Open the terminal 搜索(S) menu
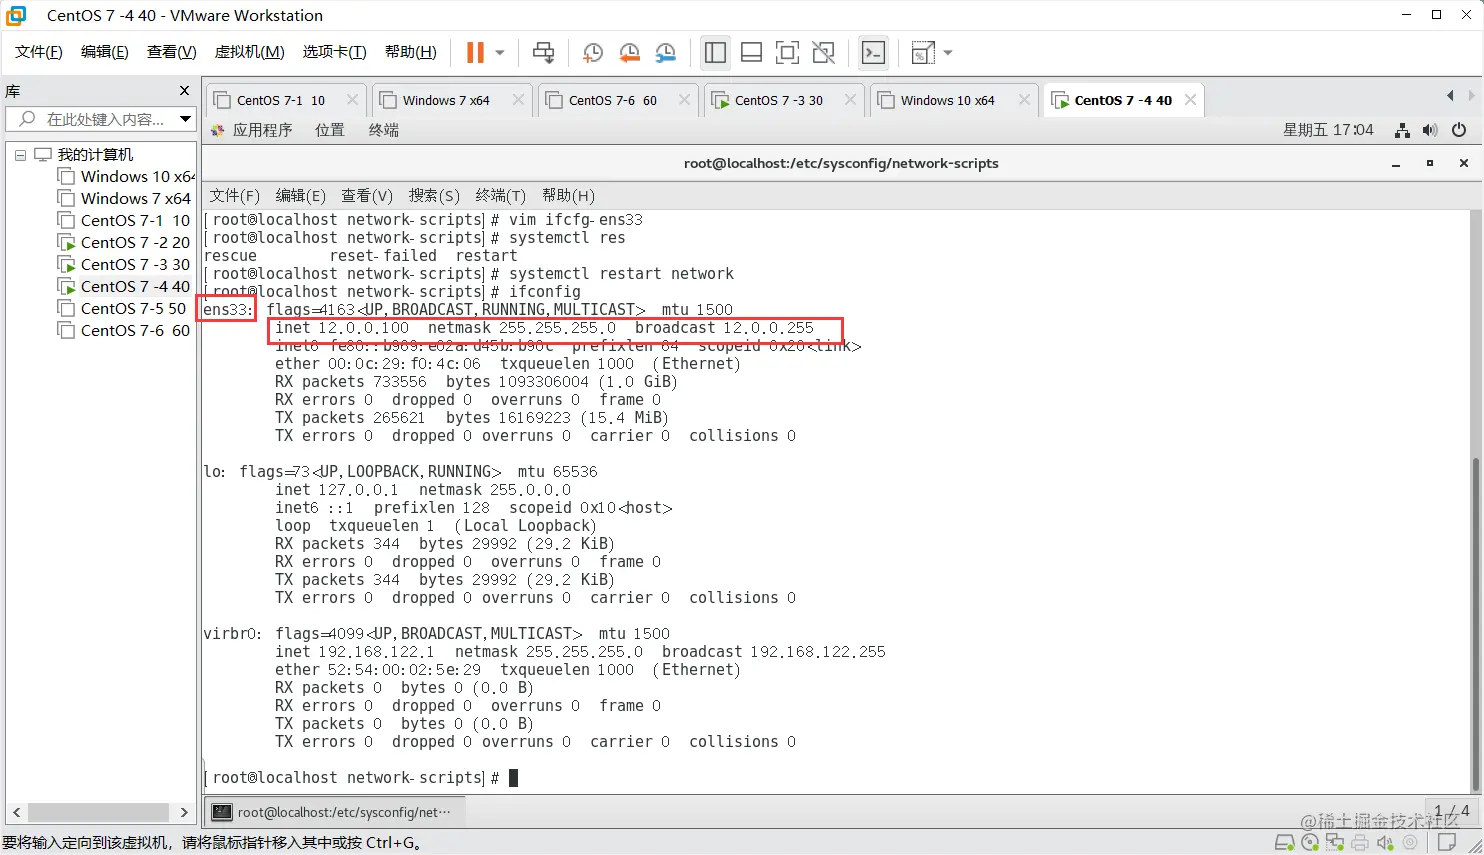The width and height of the screenshot is (1484, 855). coord(434,196)
